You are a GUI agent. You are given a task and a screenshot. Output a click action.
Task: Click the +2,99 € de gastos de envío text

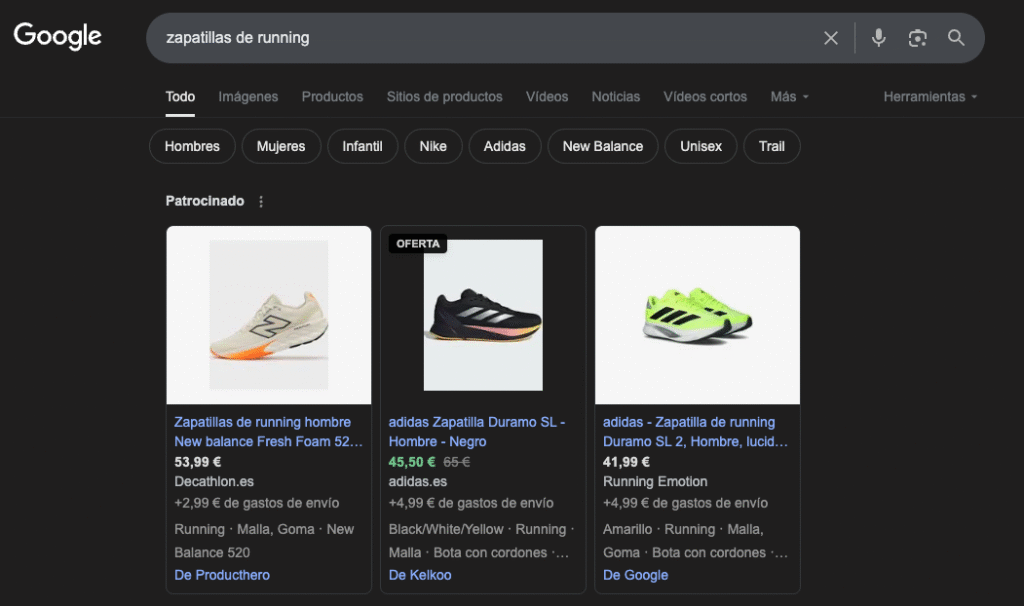pyautogui.click(x=257, y=503)
